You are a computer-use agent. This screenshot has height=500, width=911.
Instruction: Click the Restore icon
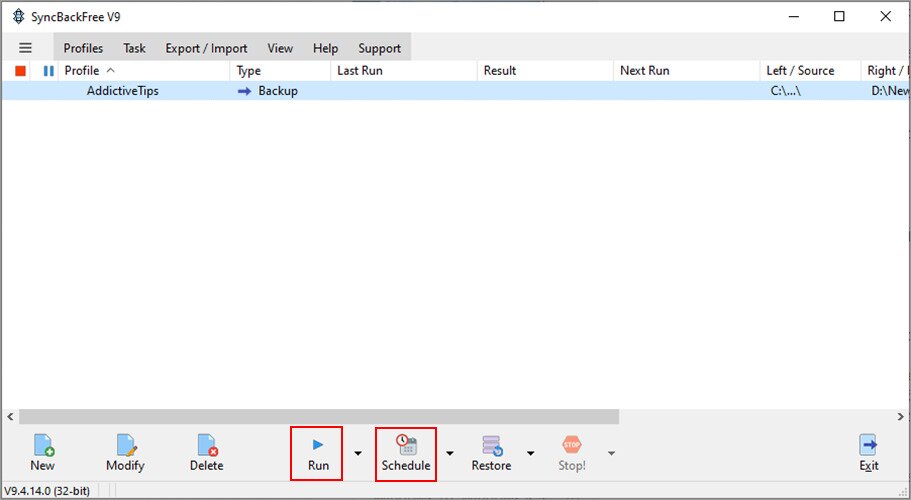coord(492,453)
